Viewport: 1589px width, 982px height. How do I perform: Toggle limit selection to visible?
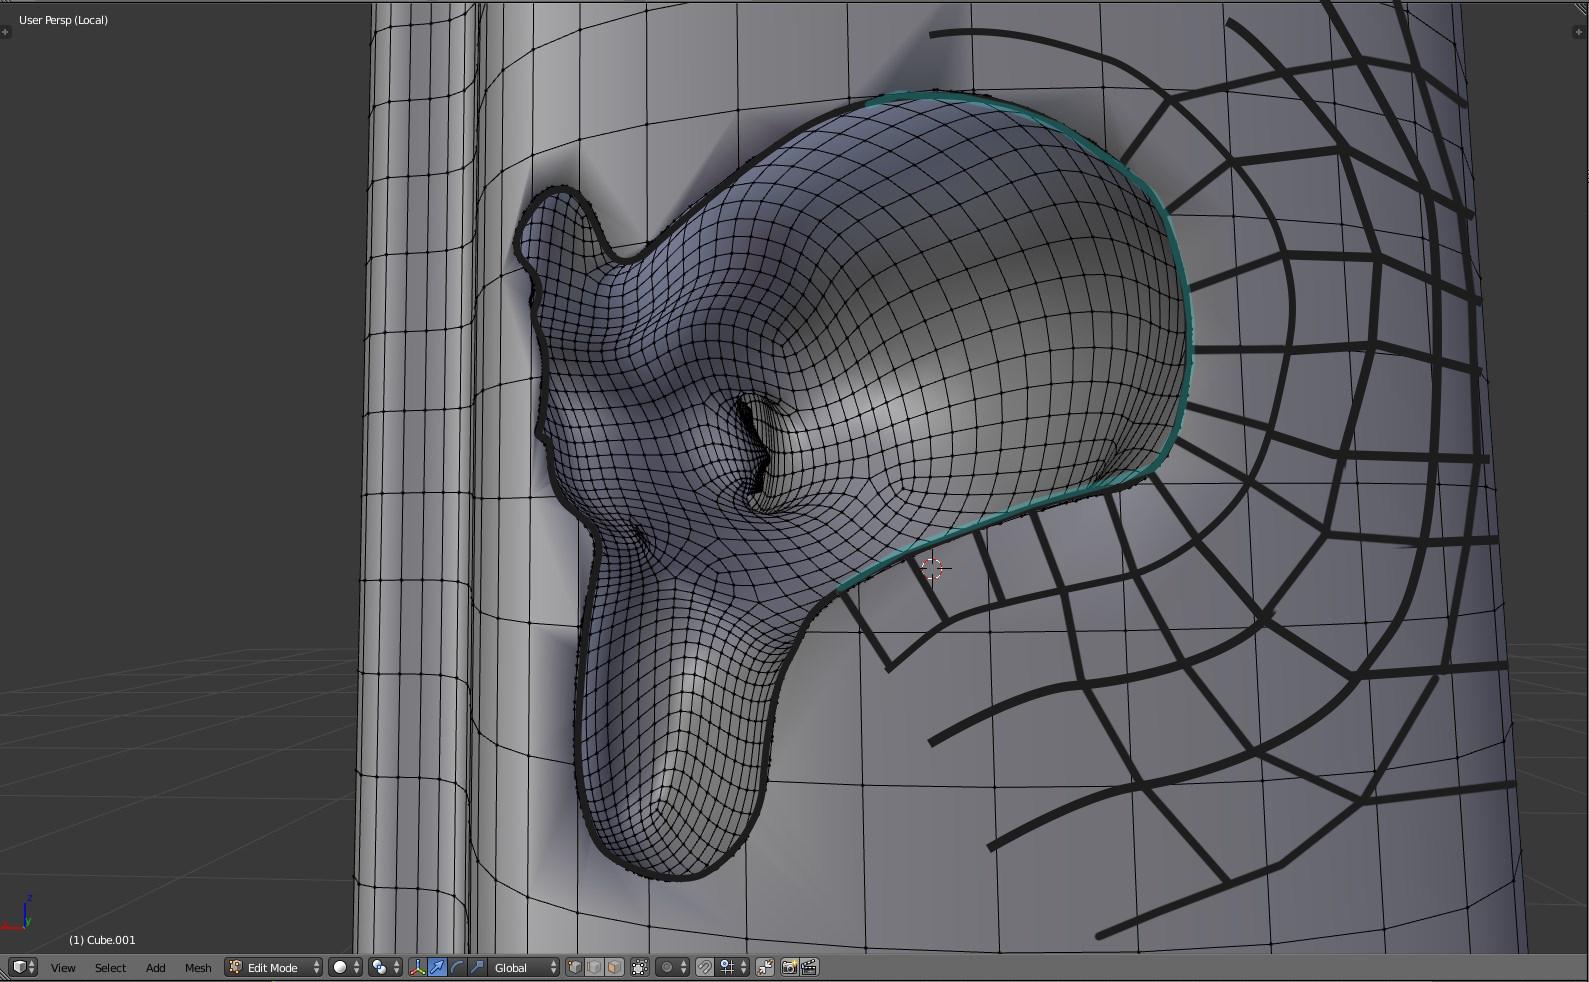point(640,967)
